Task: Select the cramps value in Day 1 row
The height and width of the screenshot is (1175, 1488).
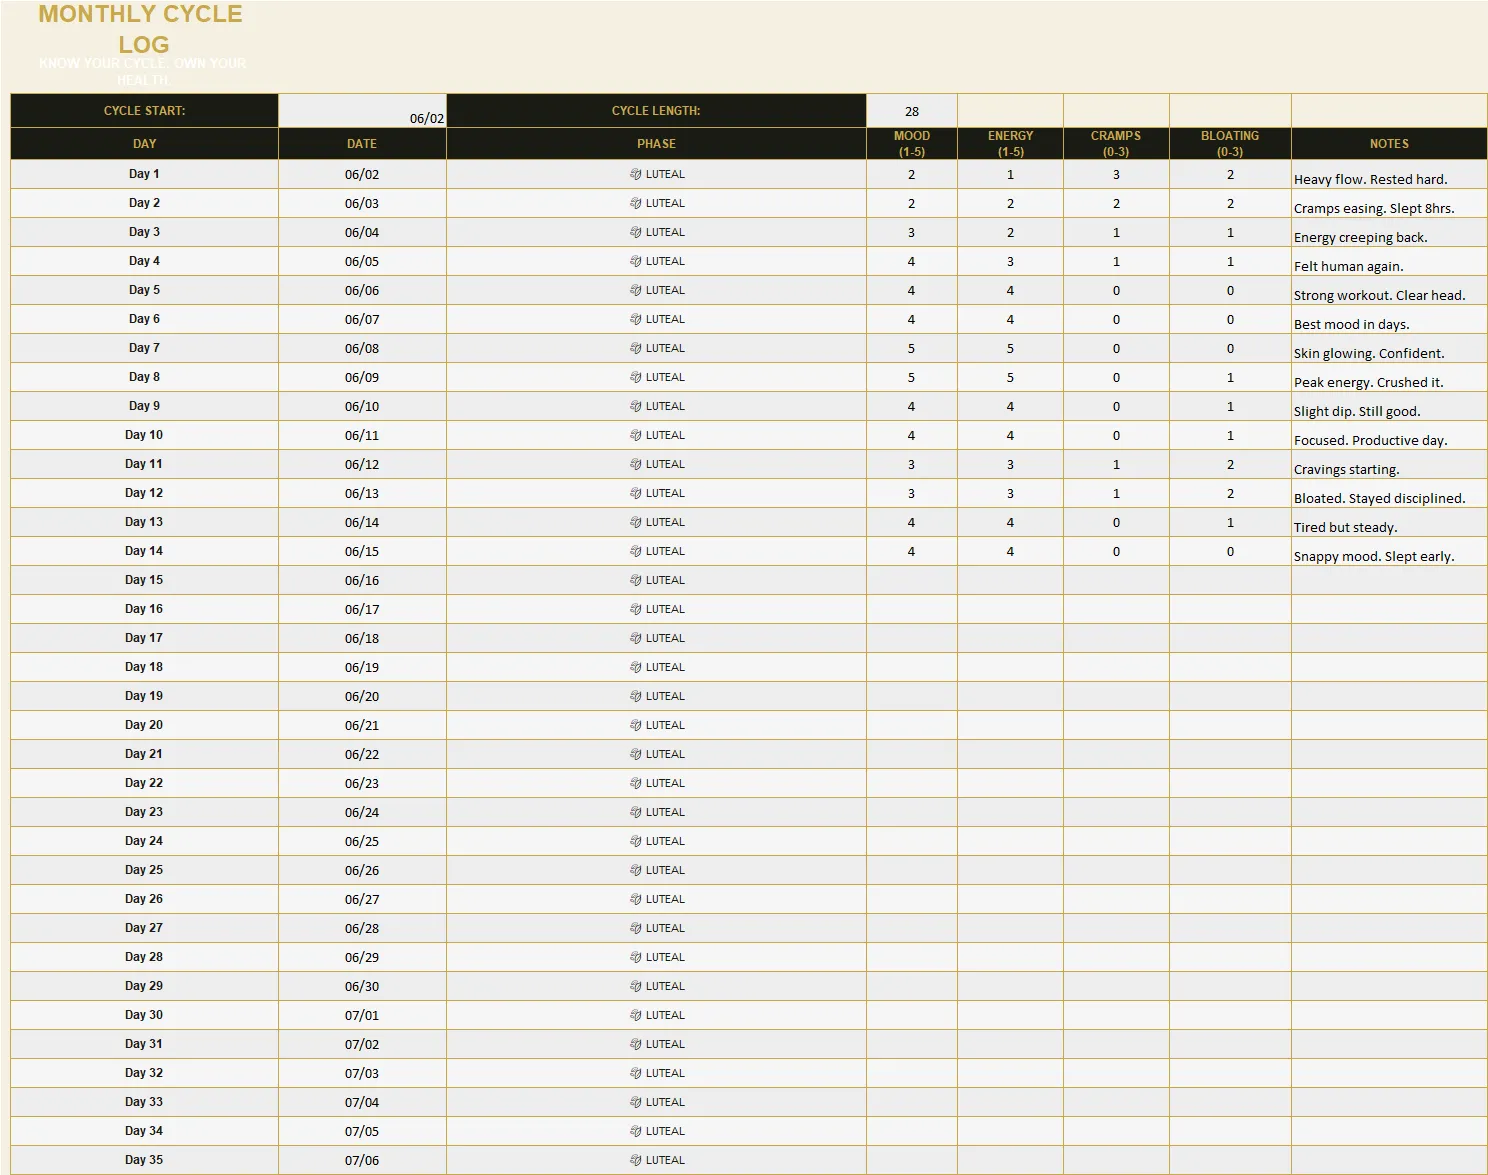Action: tap(1116, 174)
